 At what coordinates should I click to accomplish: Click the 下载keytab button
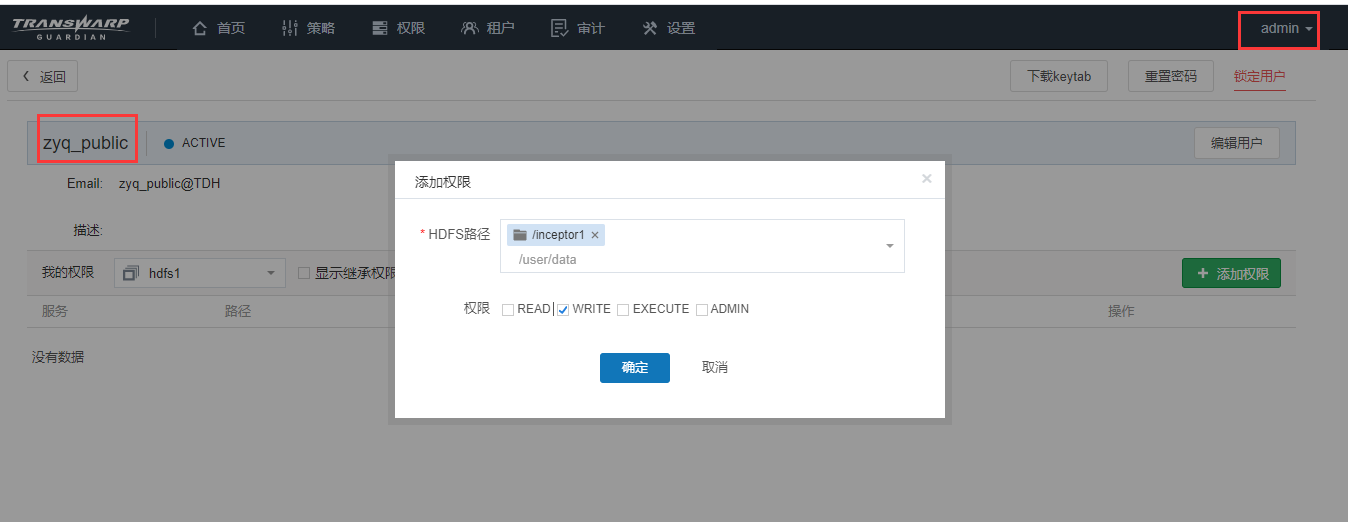[1059, 76]
